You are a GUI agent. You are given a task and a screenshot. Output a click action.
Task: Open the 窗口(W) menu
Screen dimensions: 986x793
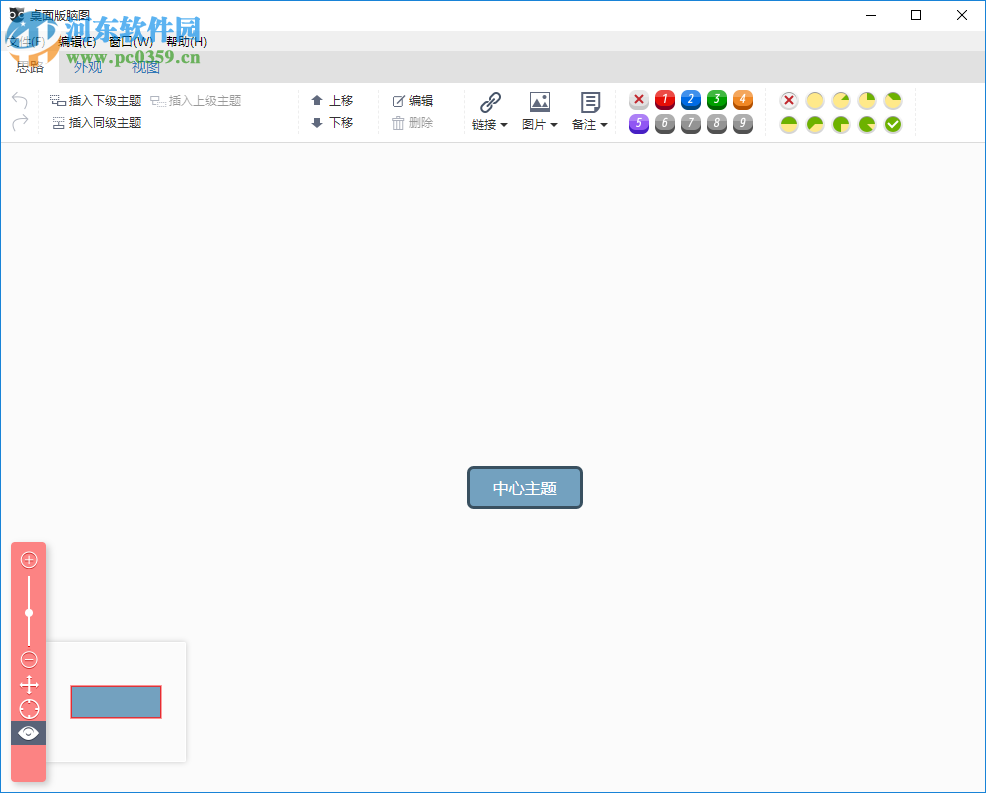(x=131, y=42)
